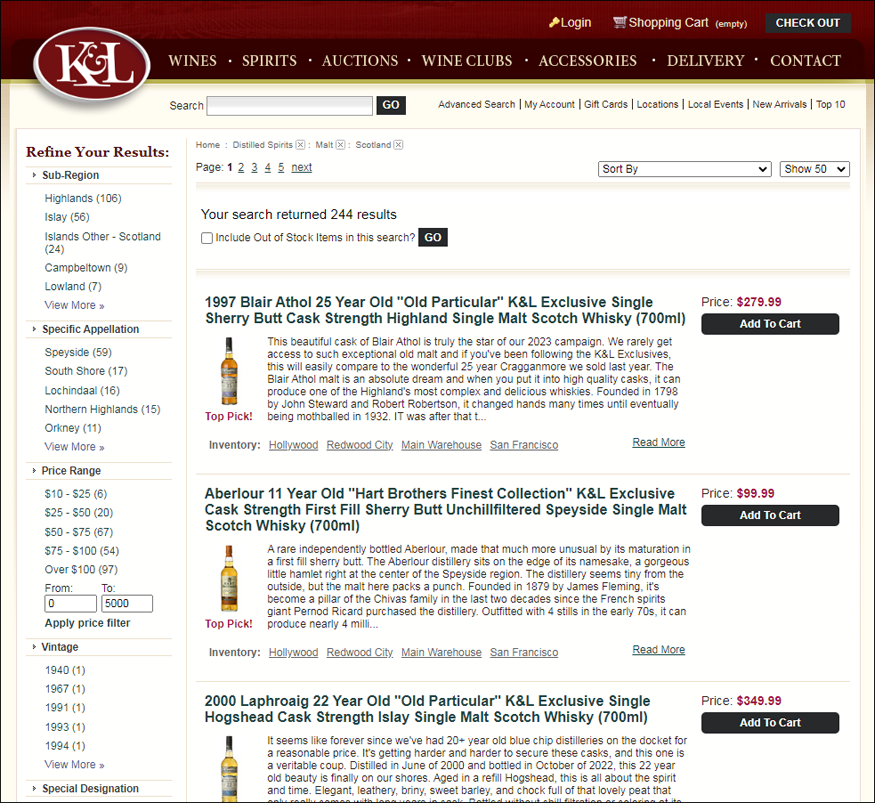Open the My Account link
Viewport: 875px width, 803px height.
(549, 104)
